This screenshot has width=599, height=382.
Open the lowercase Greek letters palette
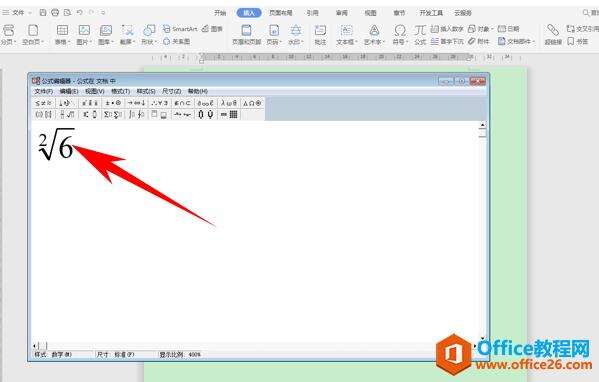pyautogui.click(x=229, y=103)
